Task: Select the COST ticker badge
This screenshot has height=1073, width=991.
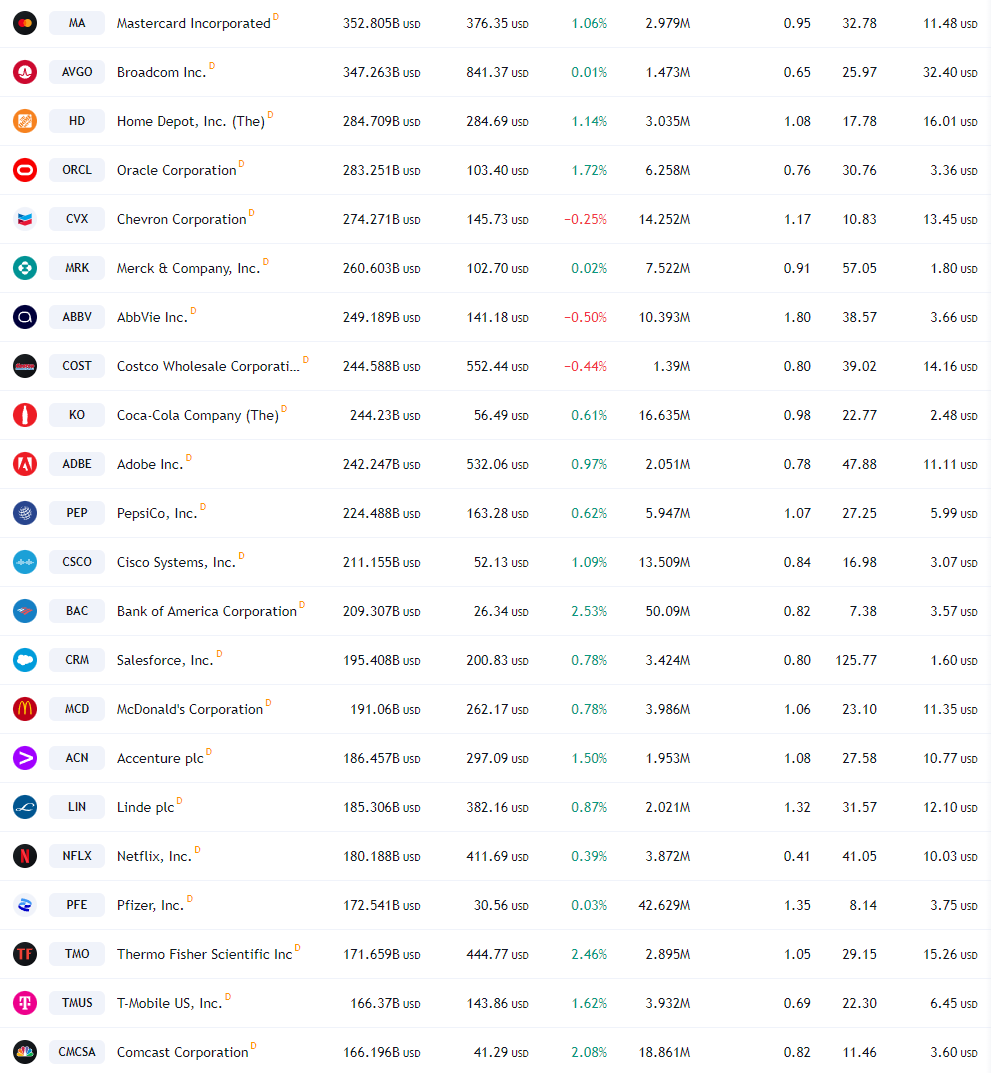Action: tap(77, 366)
